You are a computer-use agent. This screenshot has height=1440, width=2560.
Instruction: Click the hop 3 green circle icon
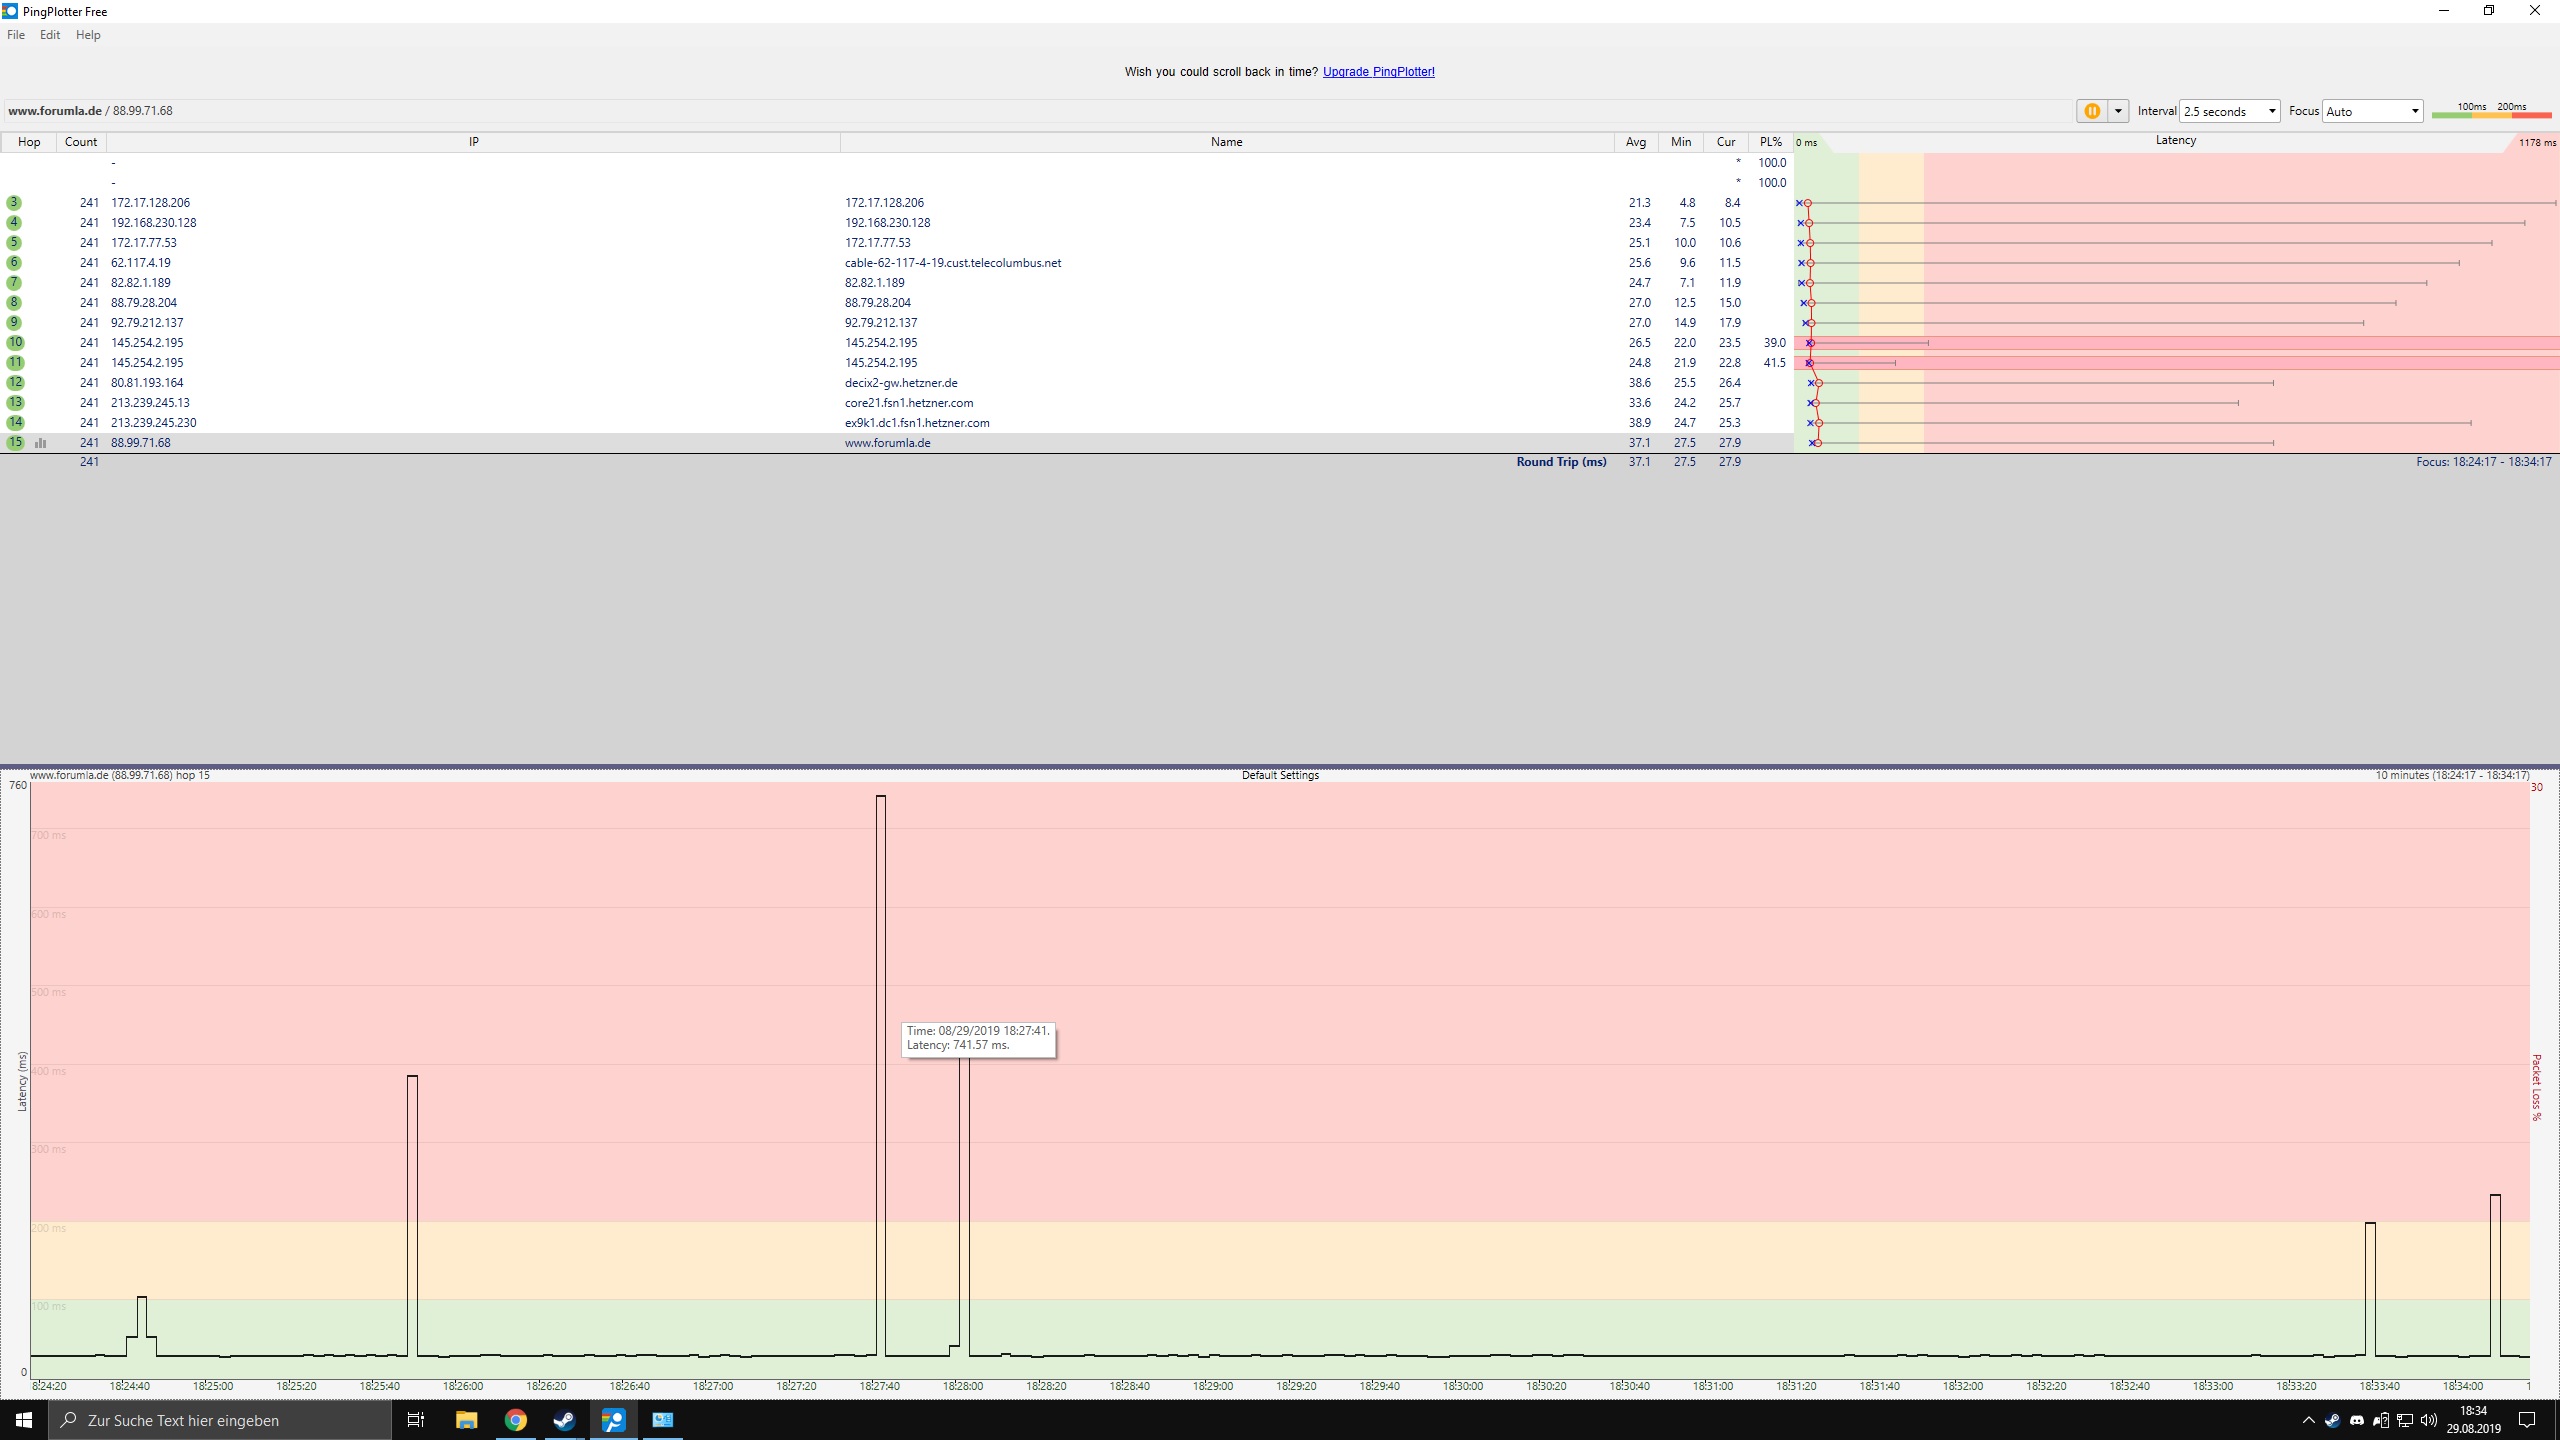click(14, 203)
